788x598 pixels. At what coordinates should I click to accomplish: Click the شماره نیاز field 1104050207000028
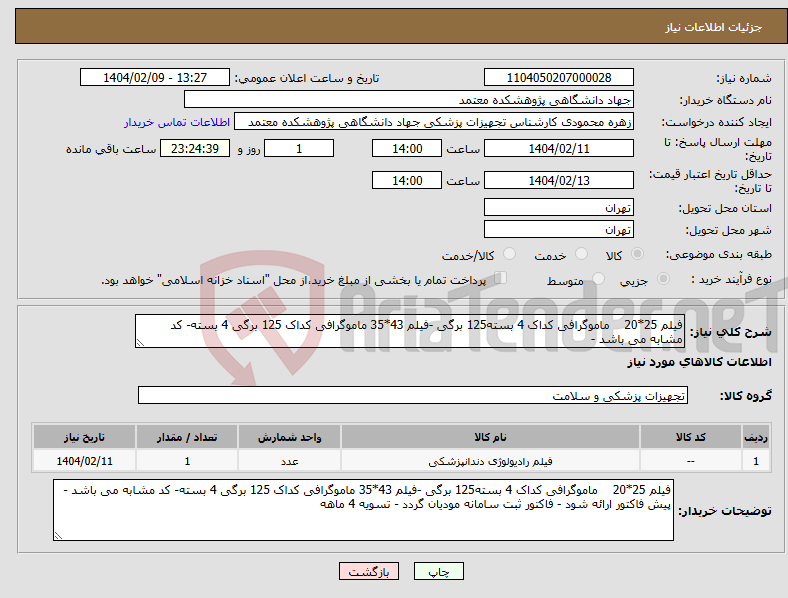(x=559, y=77)
